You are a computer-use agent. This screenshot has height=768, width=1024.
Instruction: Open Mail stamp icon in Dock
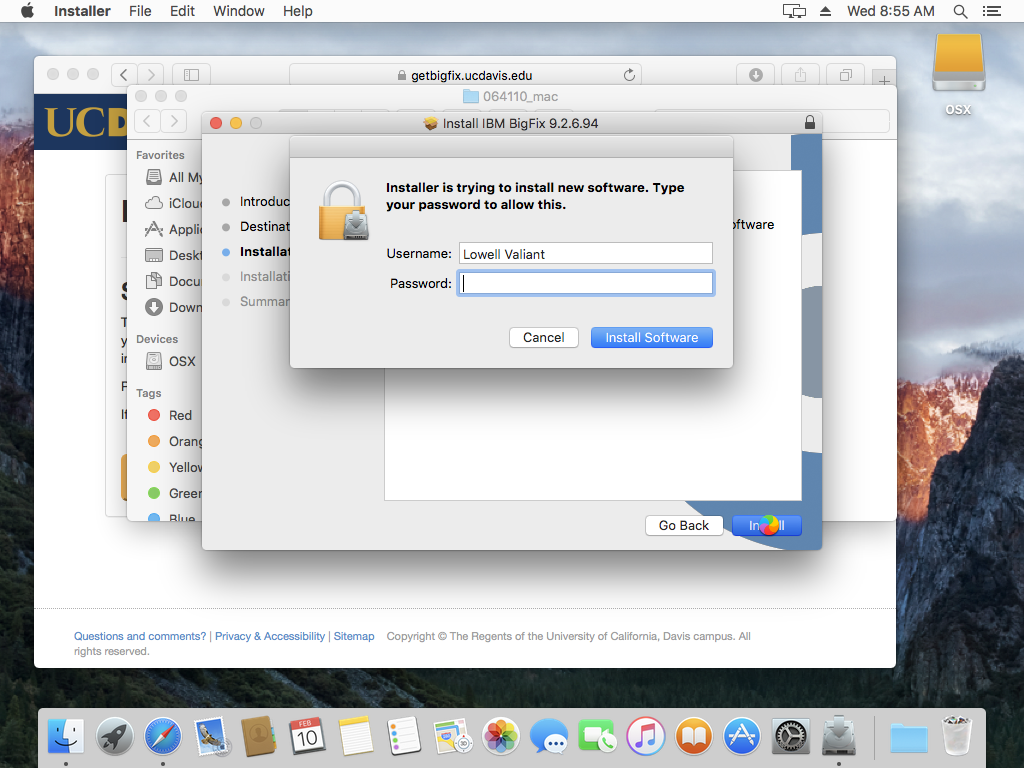[211, 736]
